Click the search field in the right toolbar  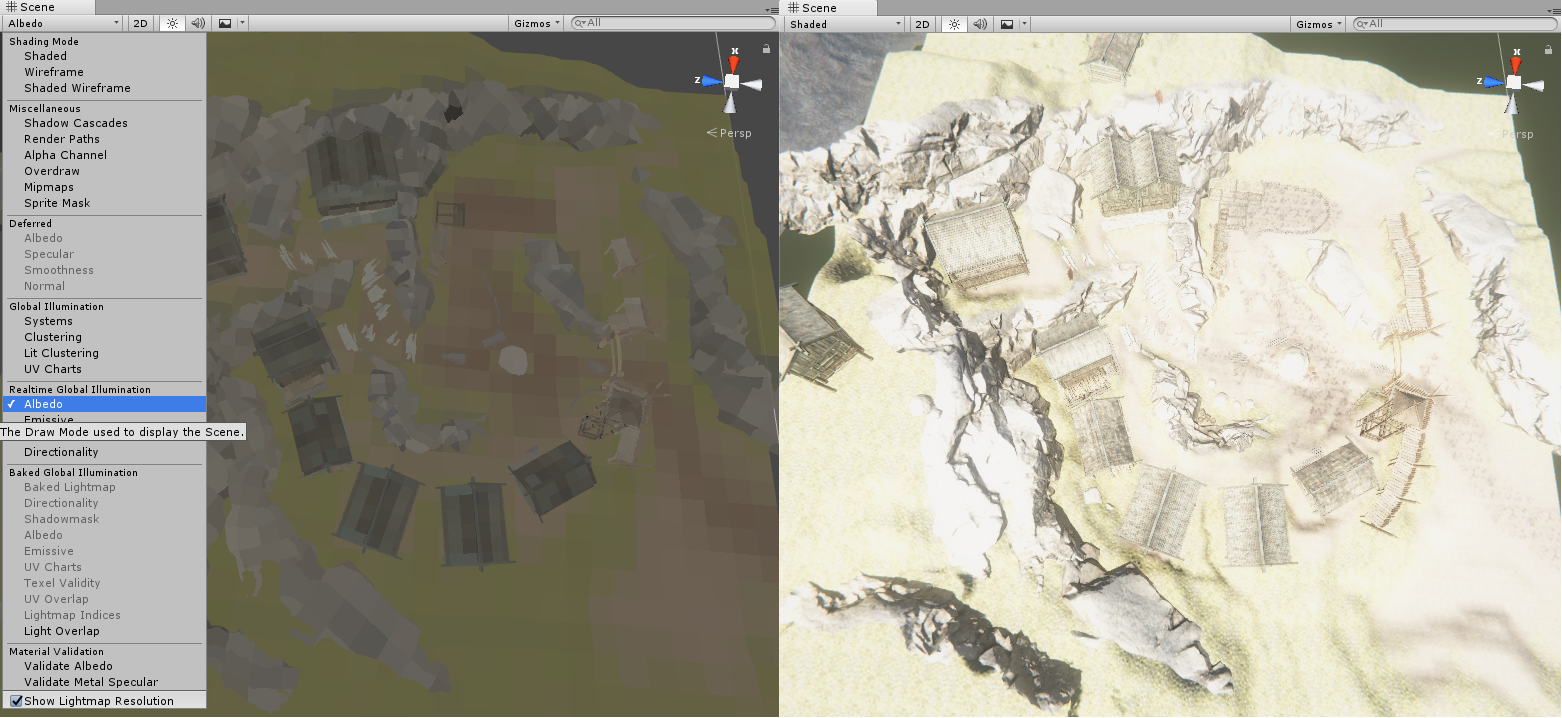coord(1450,22)
